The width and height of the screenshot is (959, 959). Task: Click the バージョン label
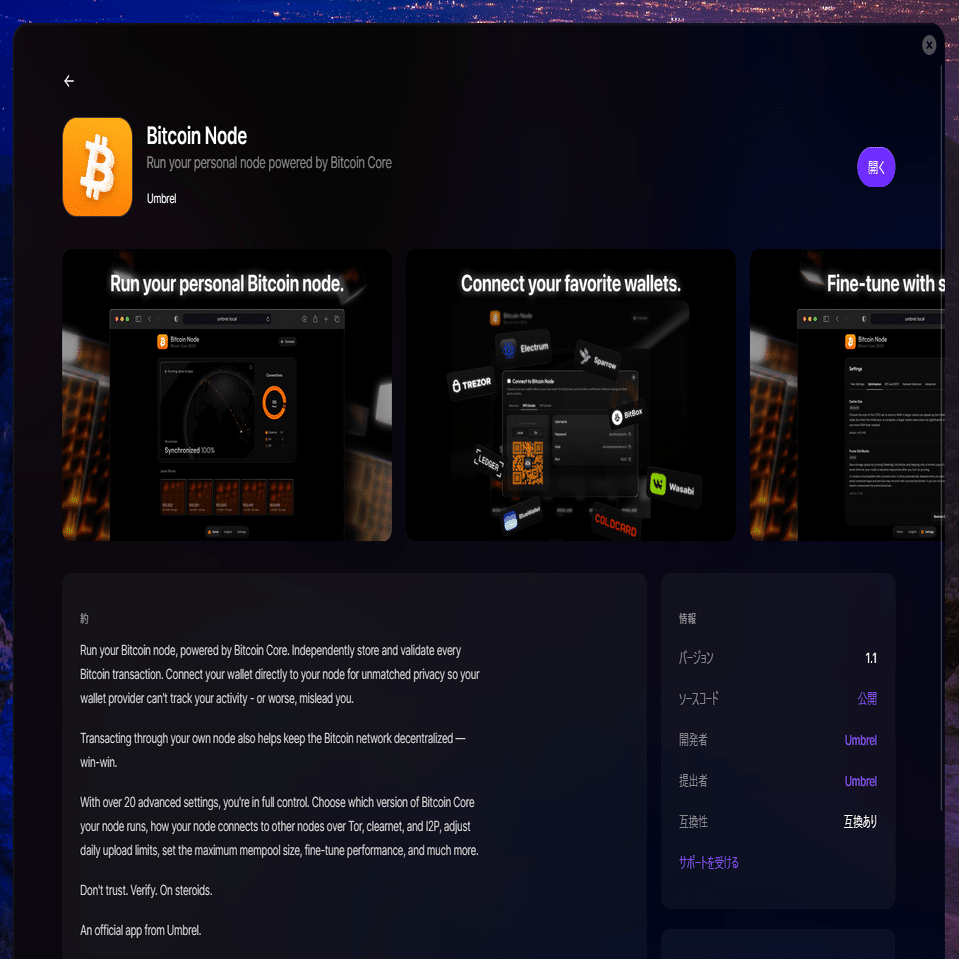click(696, 658)
